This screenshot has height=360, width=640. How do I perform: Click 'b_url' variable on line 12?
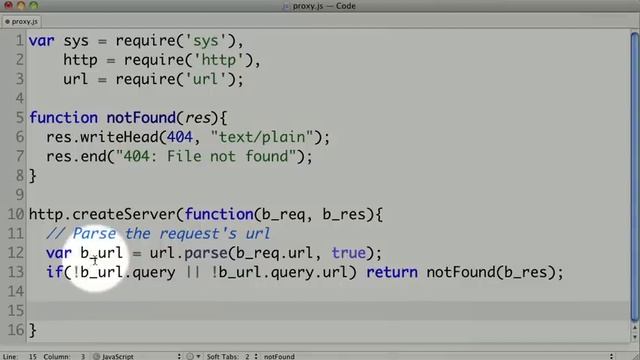point(102,253)
